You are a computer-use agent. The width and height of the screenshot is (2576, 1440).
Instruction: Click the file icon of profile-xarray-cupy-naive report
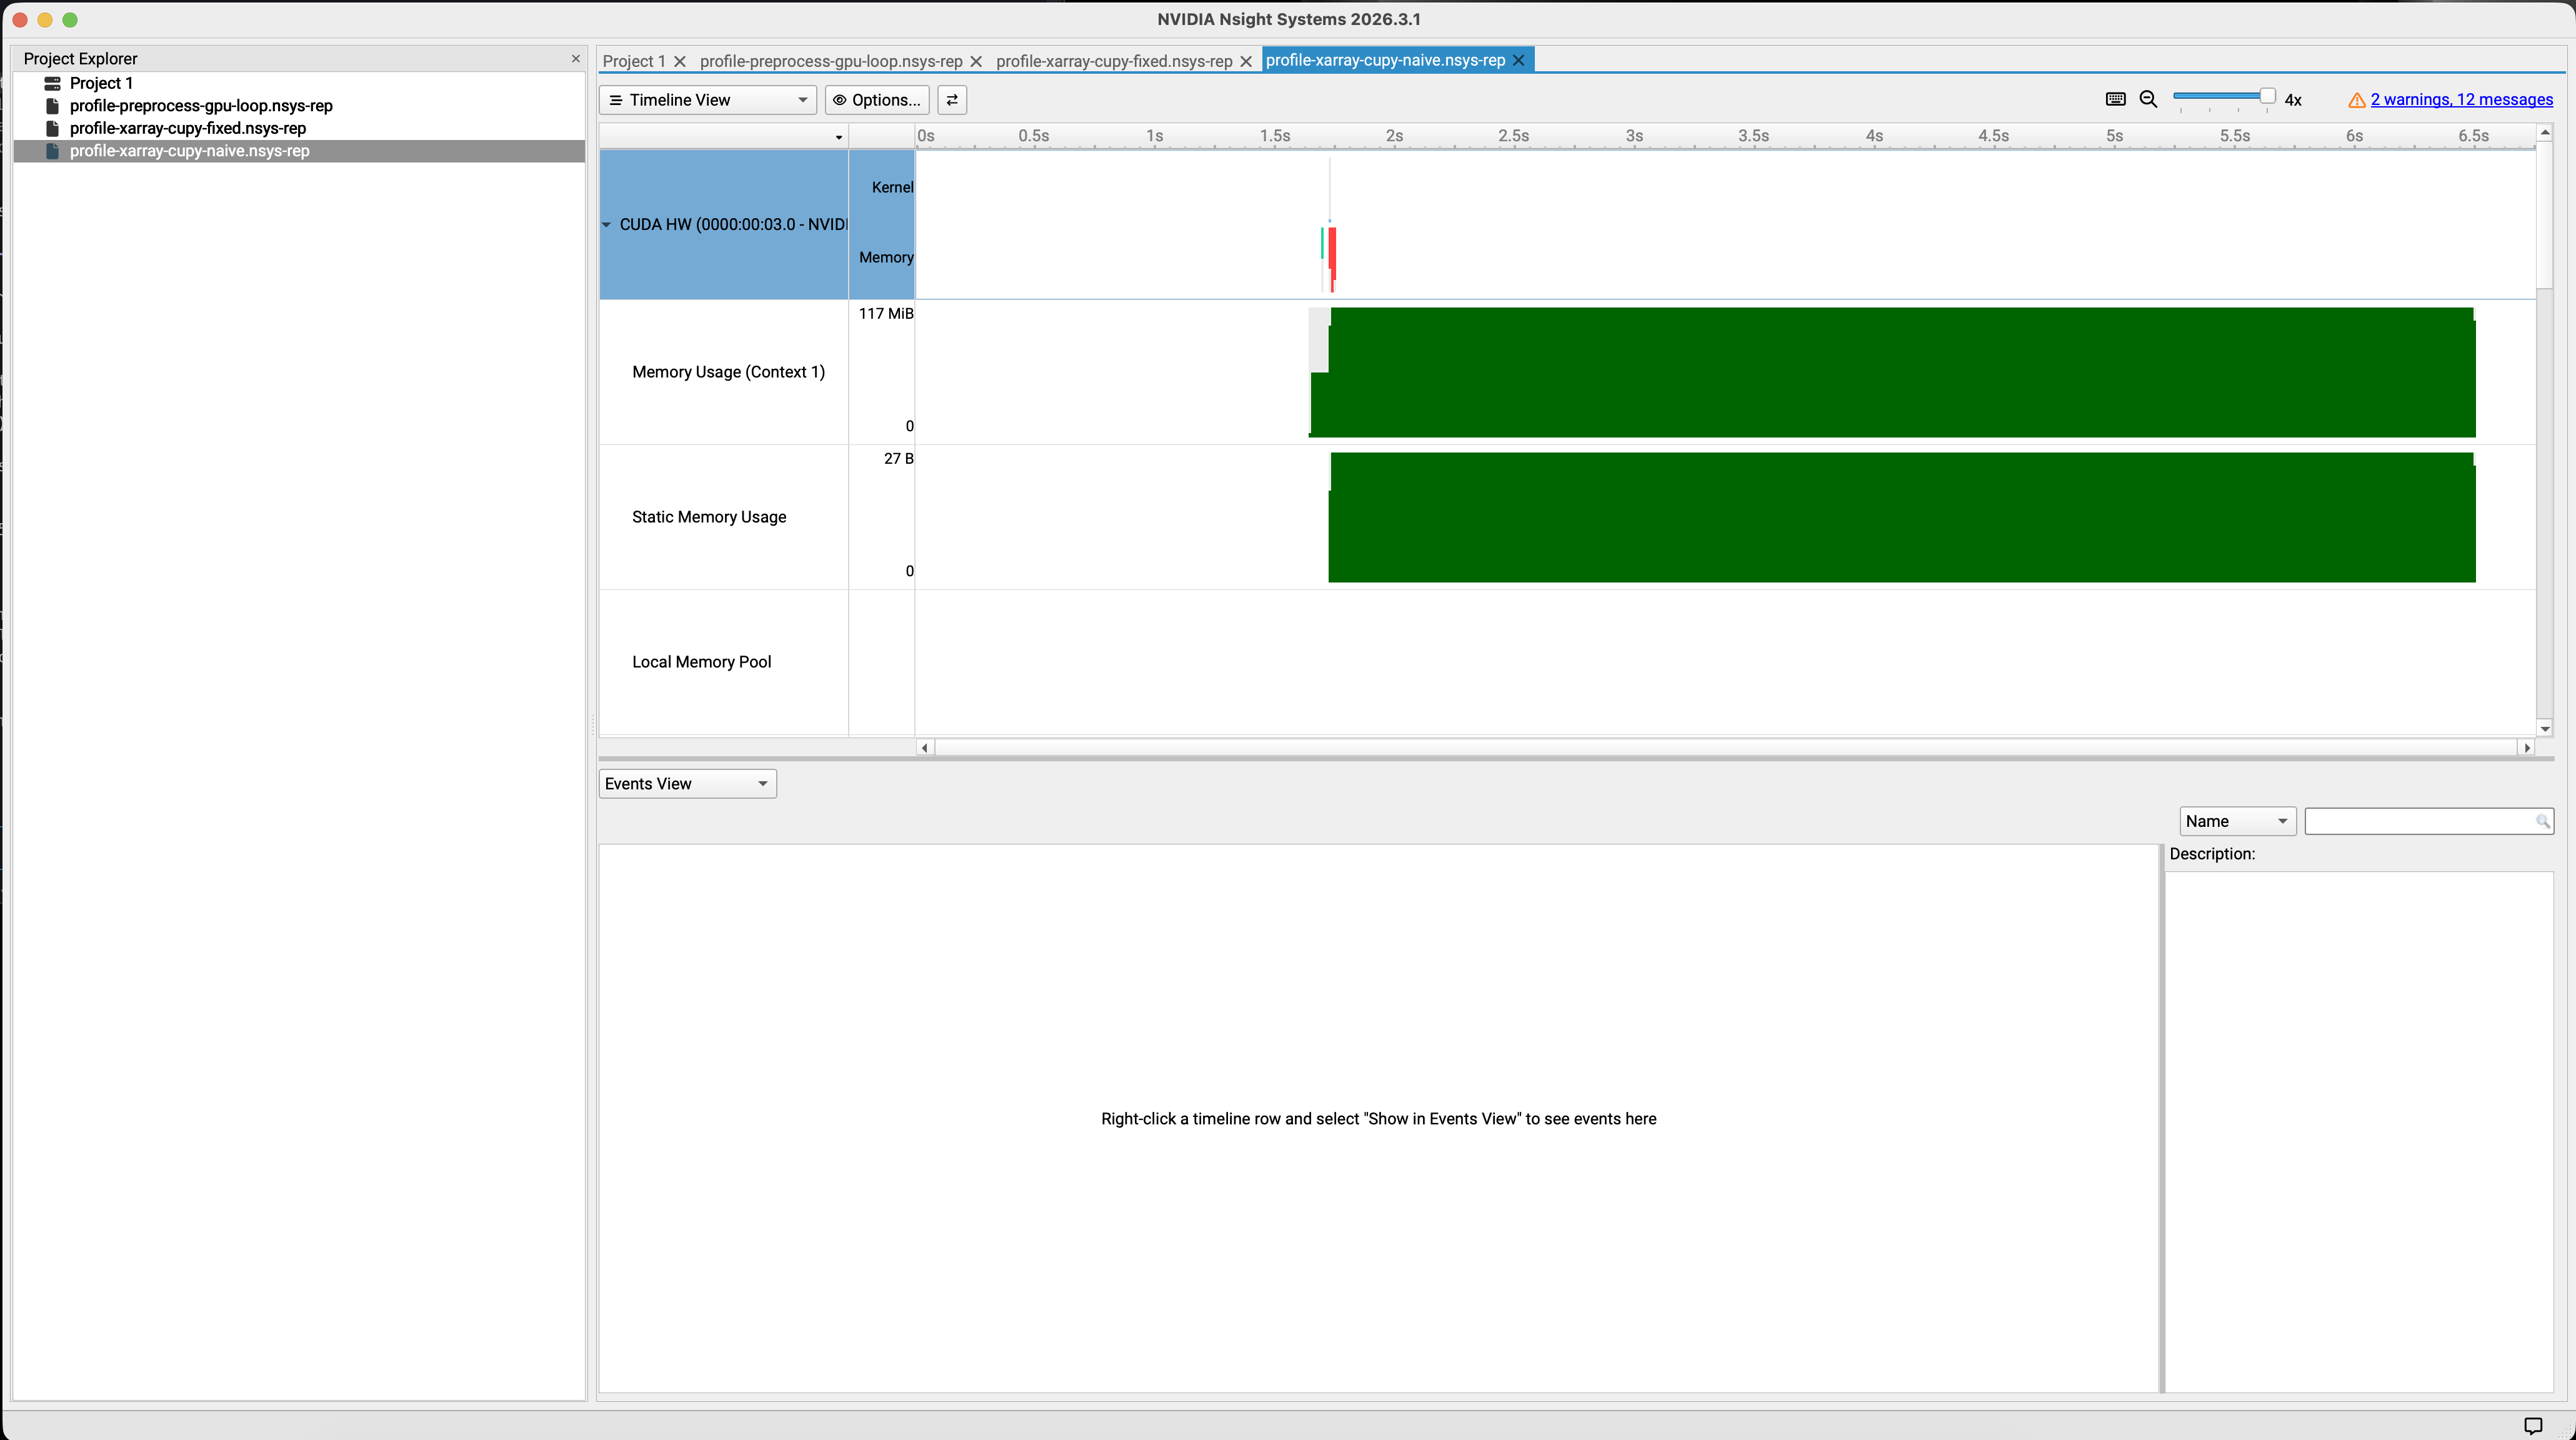52,151
